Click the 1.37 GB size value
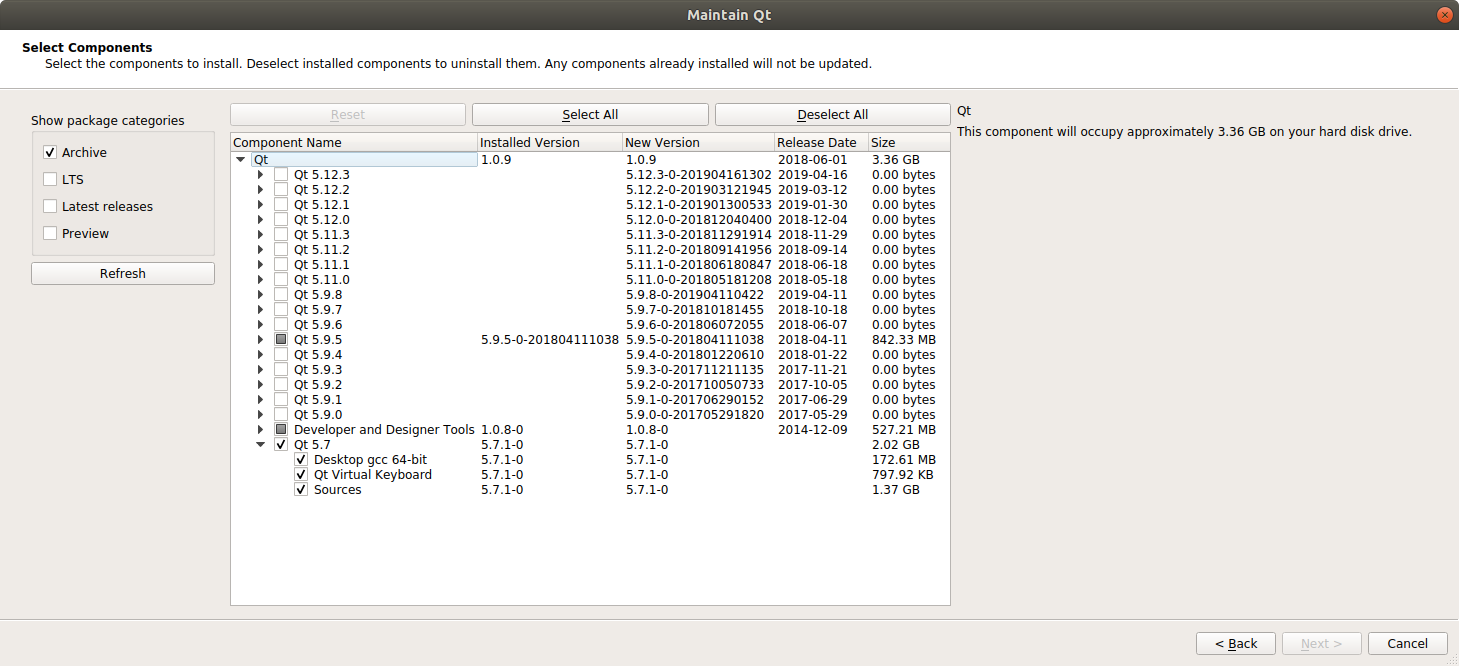Screen dimensions: 1459x666 pyautogui.click(x=896, y=490)
